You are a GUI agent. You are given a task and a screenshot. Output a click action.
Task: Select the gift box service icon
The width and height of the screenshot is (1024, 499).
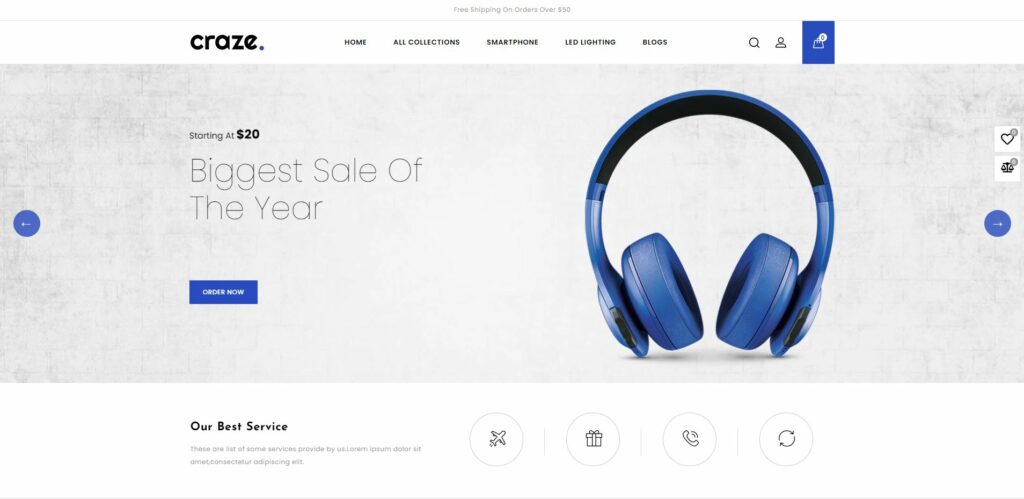(x=593, y=439)
